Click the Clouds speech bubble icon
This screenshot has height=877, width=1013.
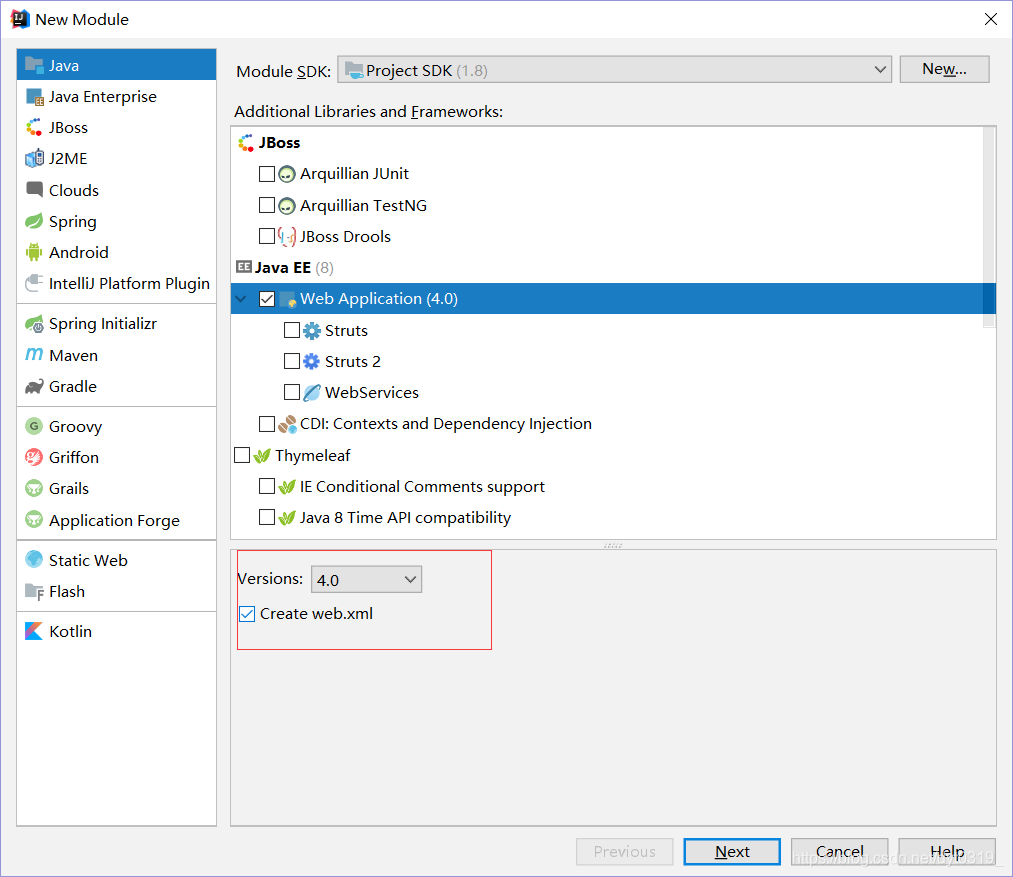pyautogui.click(x=34, y=189)
